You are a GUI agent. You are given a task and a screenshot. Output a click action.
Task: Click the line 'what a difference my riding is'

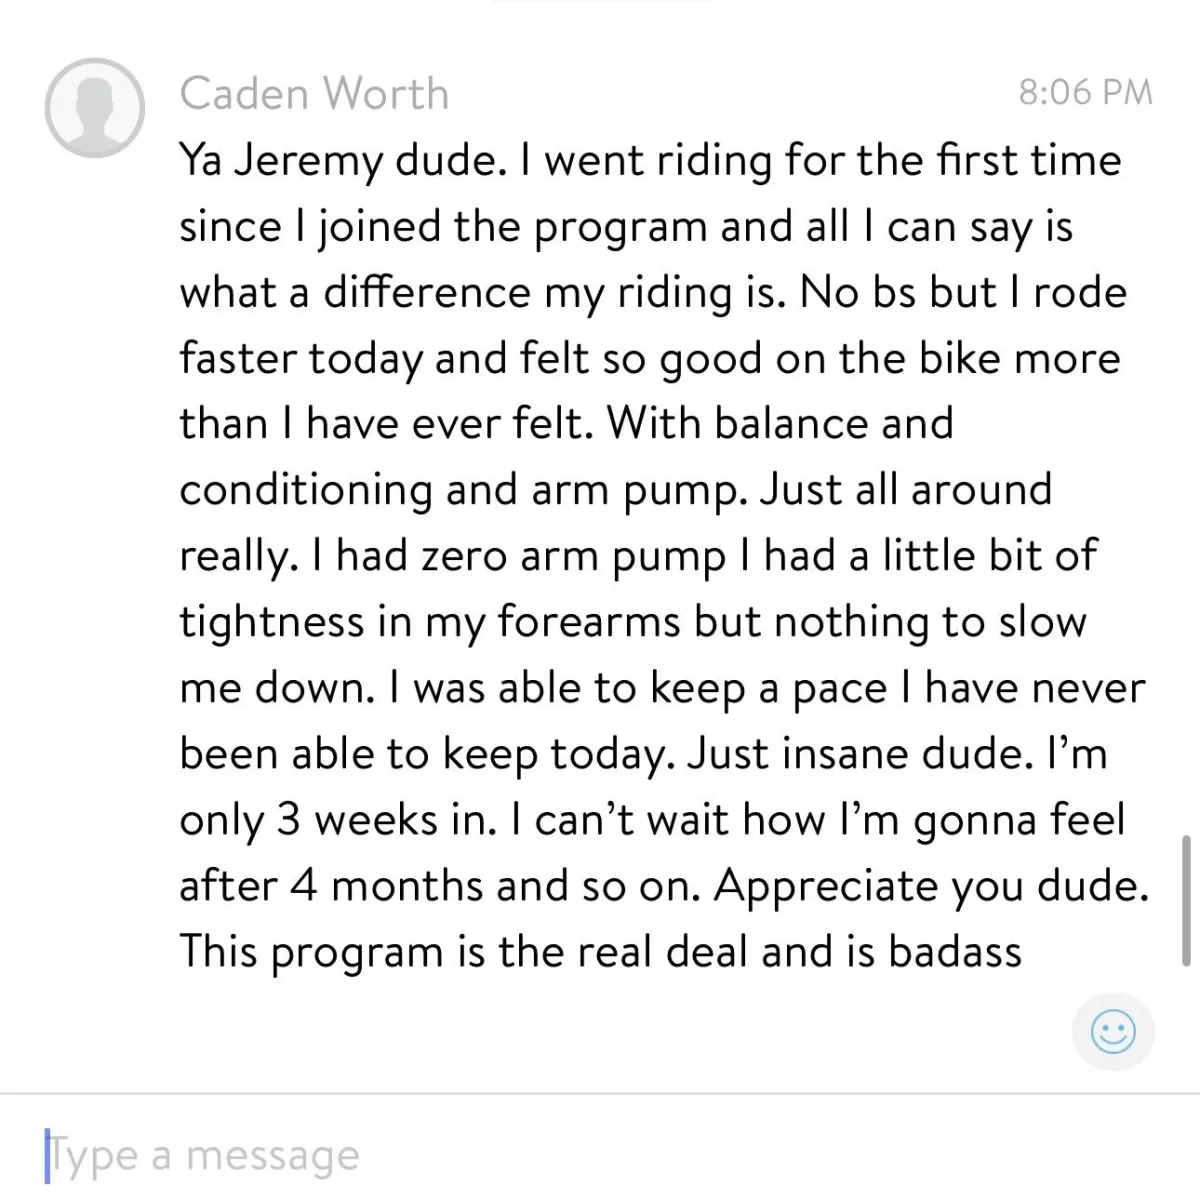(x=481, y=293)
